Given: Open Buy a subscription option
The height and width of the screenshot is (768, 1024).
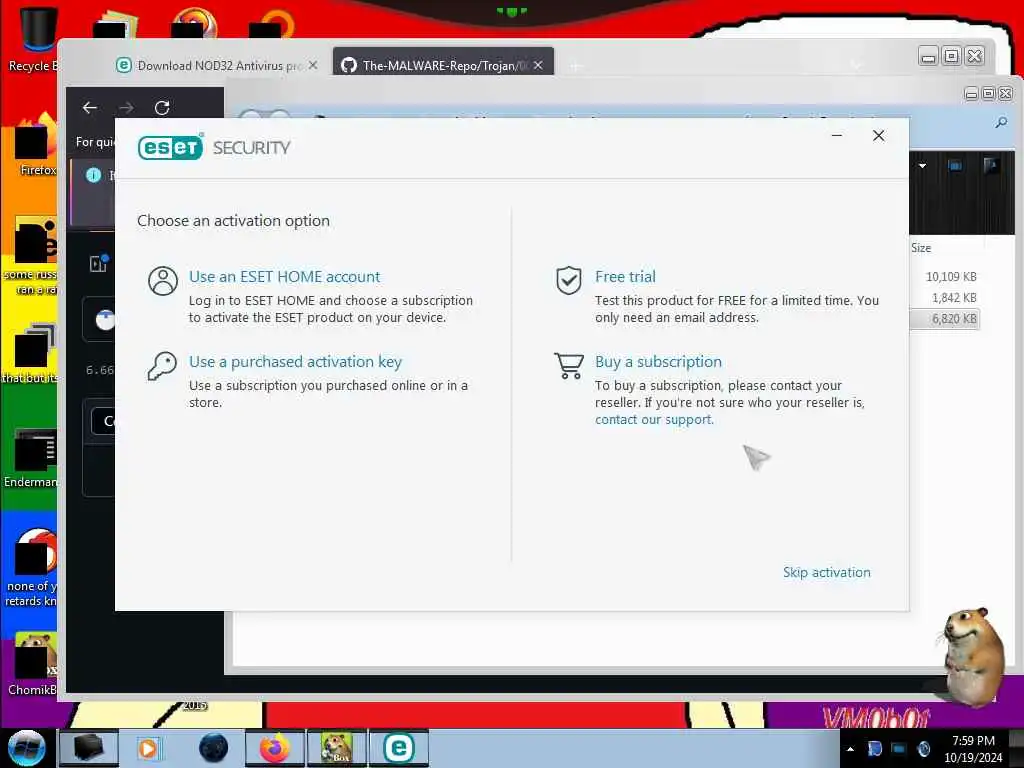Looking at the screenshot, I should pyautogui.click(x=658, y=362).
